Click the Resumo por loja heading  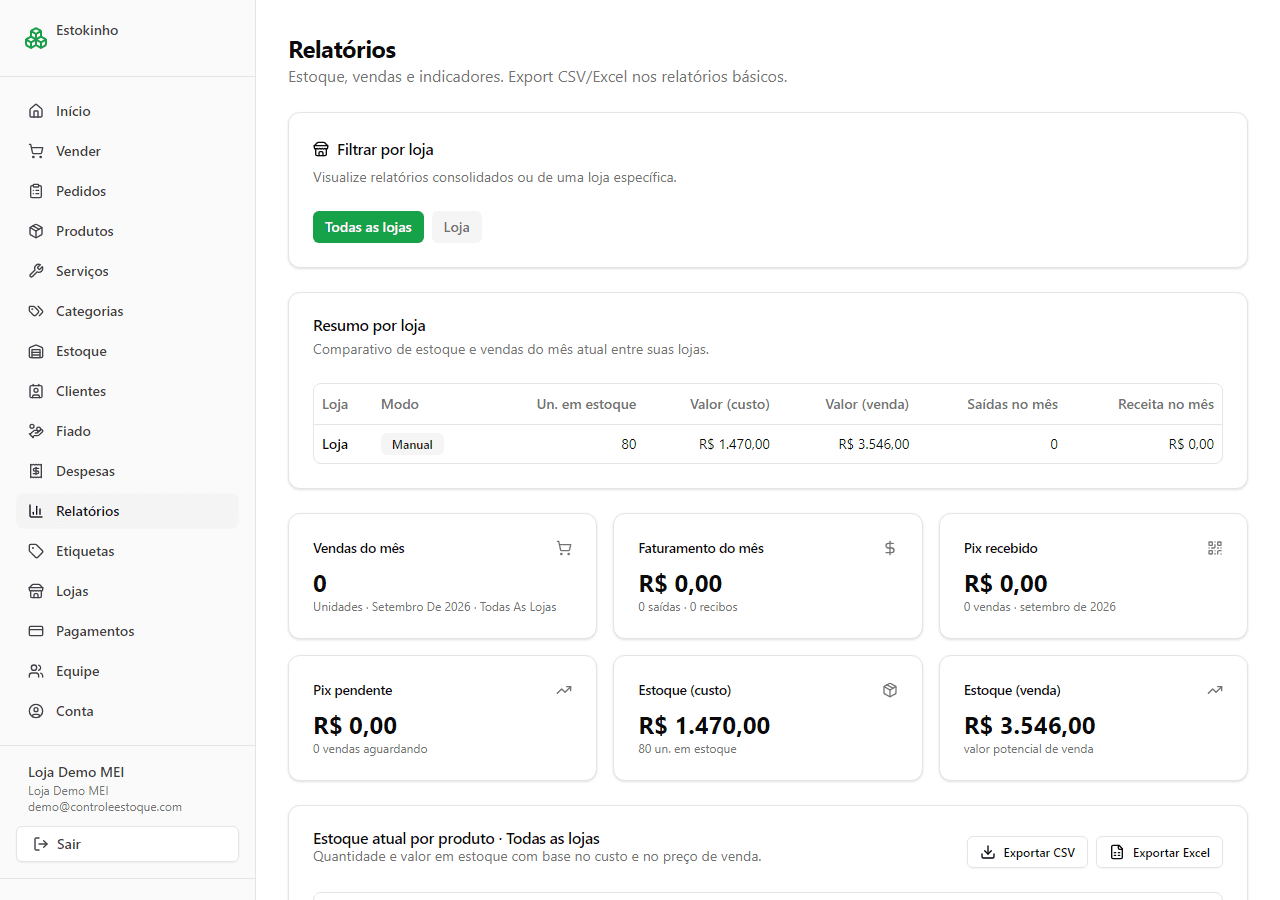[369, 326]
